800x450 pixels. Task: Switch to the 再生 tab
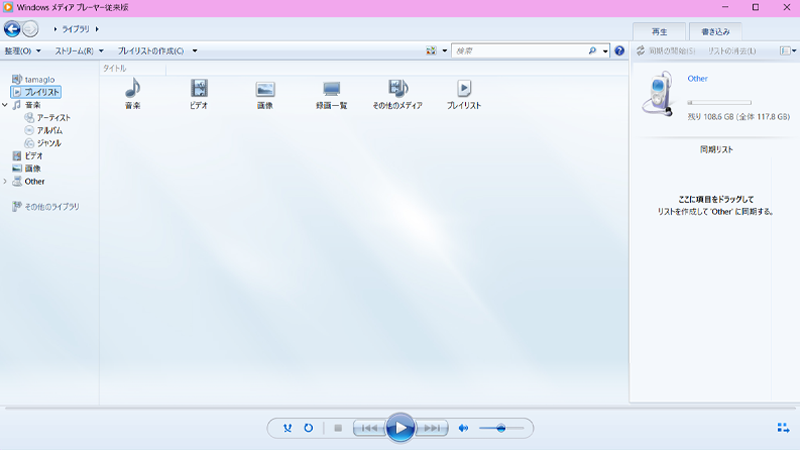660,32
